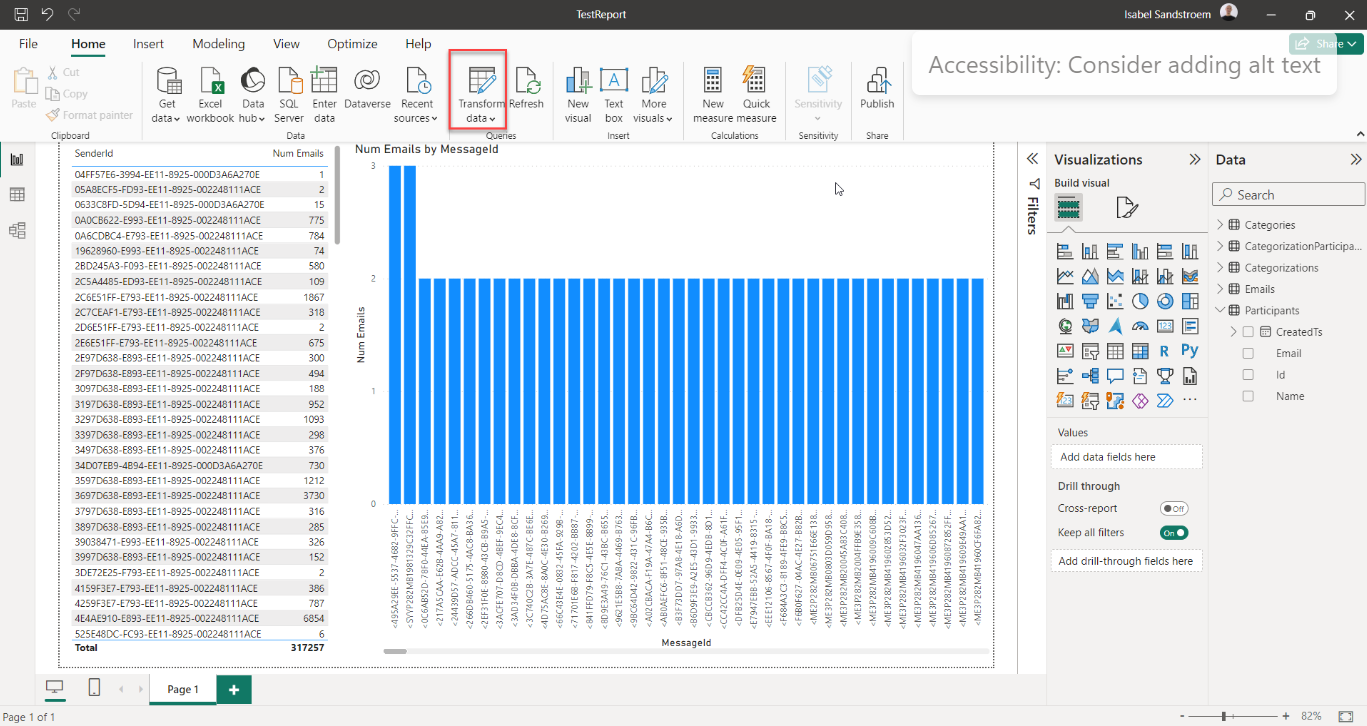Viewport: 1367px width, 726px height.
Task: Switch to Table view in left sidebar
Action: pyautogui.click(x=17, y=195)
